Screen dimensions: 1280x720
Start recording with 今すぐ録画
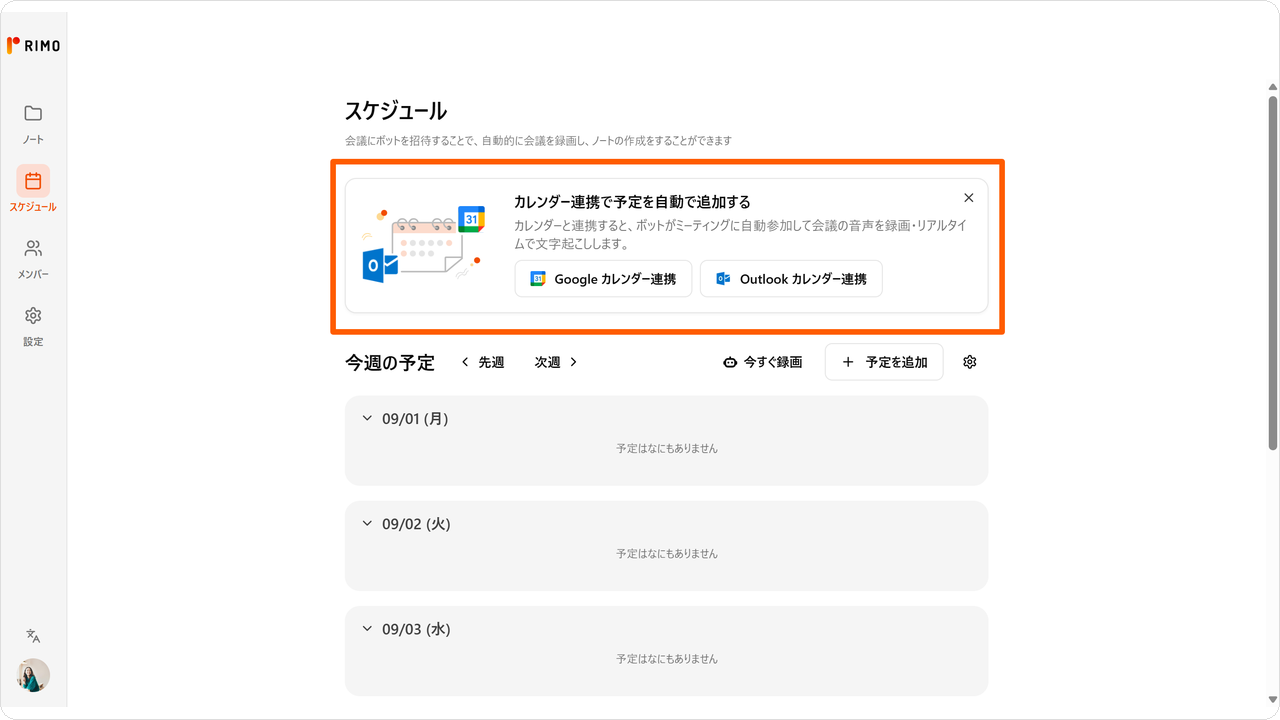tap(762, 362)
